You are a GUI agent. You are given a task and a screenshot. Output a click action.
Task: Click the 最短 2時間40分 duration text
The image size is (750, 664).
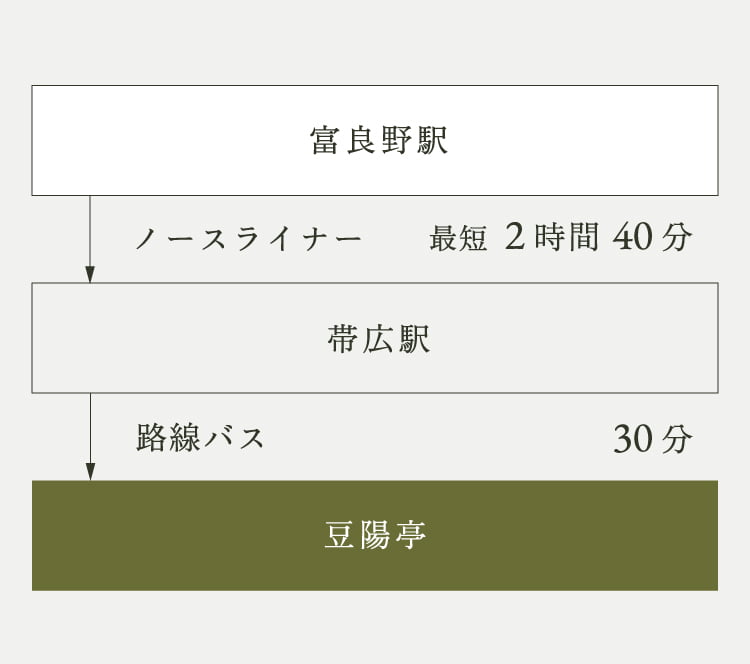[561, 237]
